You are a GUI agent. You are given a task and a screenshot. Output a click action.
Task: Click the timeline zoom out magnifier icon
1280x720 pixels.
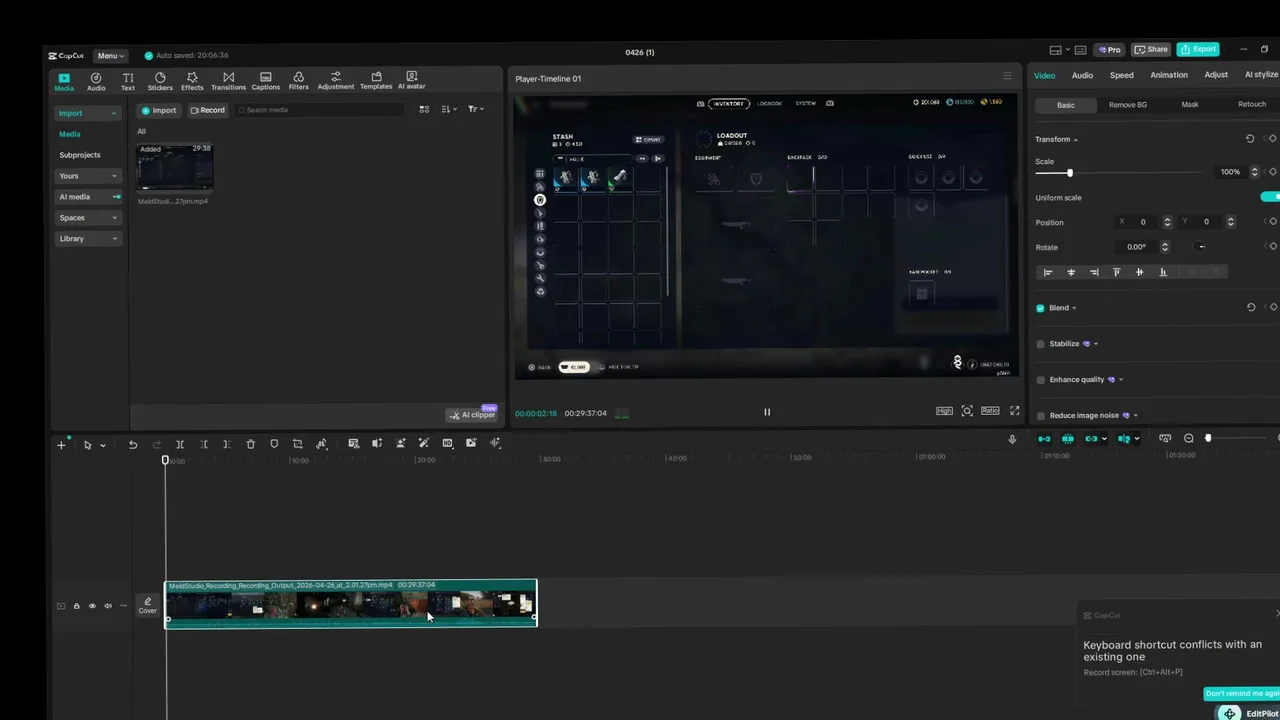pyautogui.click(x=1189, y=438)
